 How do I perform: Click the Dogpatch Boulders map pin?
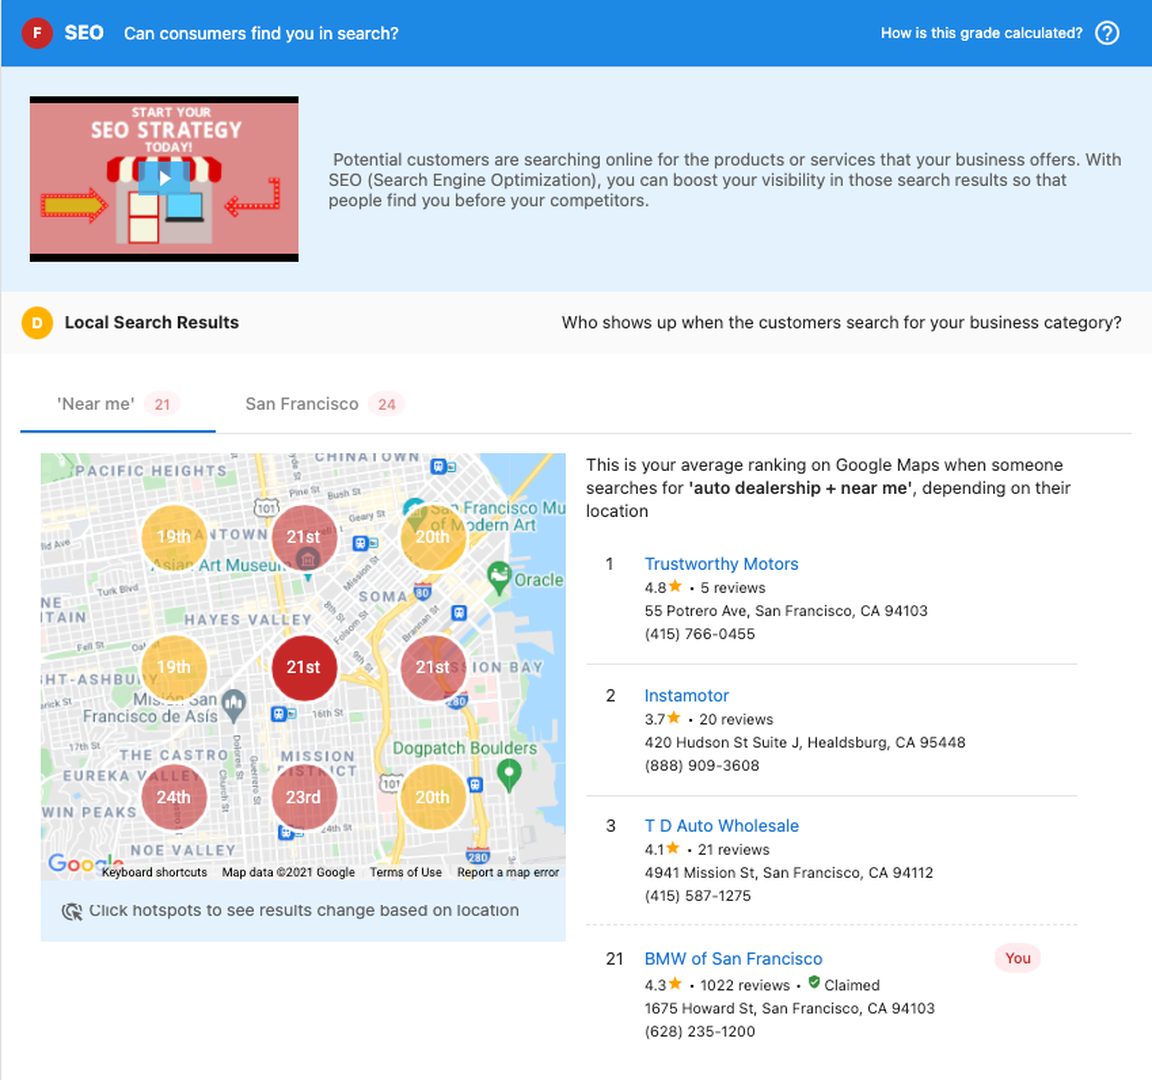click(509, 776)
